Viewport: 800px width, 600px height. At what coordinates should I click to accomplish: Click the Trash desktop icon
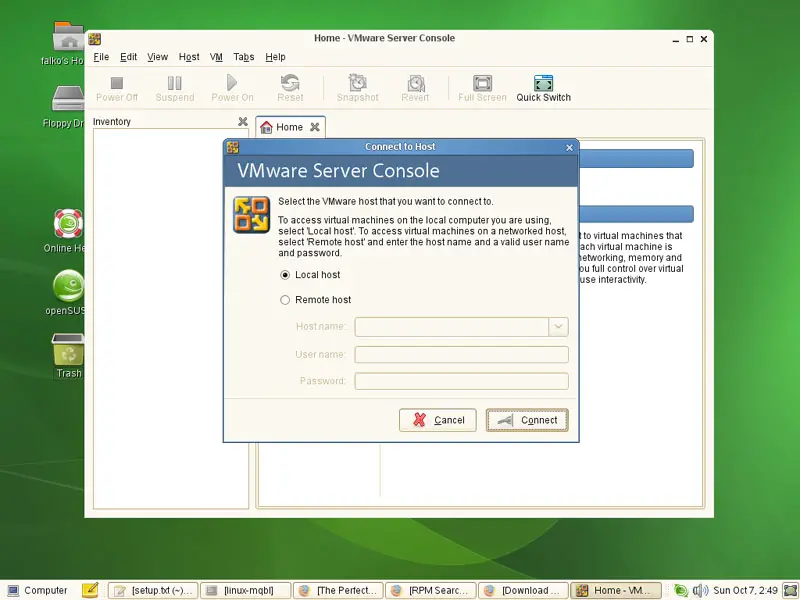(68, 349)
